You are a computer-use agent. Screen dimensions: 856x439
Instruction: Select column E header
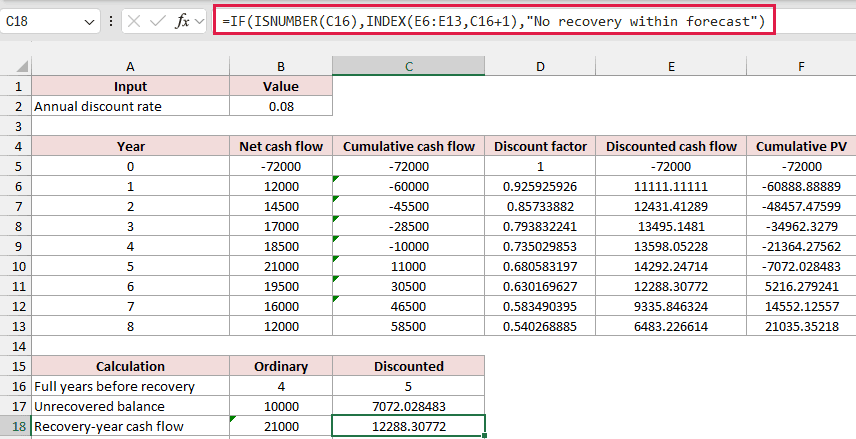(x=671, y=67)
